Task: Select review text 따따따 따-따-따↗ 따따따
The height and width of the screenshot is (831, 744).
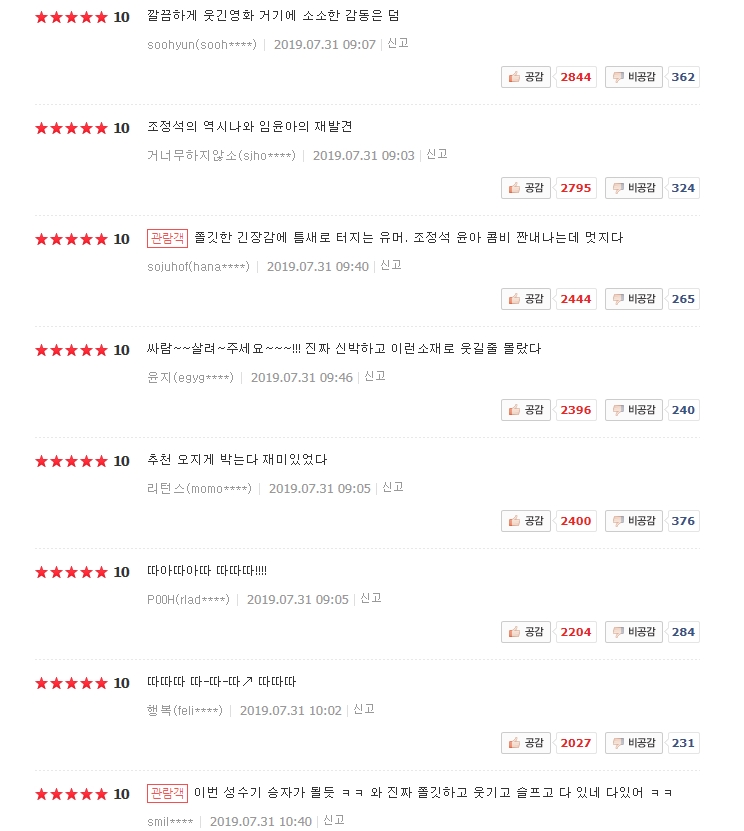Action: click(x=222, y=682)
